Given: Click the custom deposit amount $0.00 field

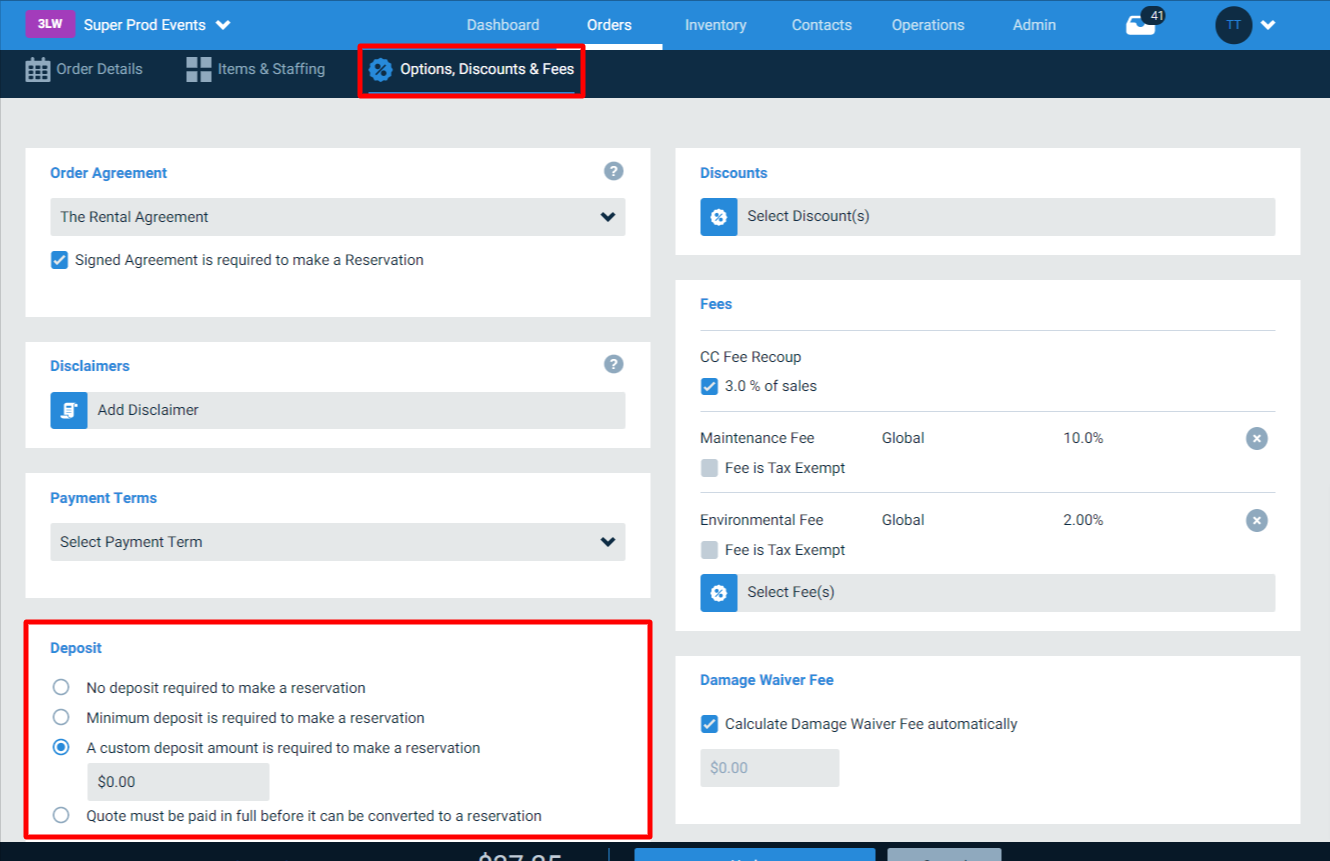Looking at the screenshot, I should pos(179,782).
